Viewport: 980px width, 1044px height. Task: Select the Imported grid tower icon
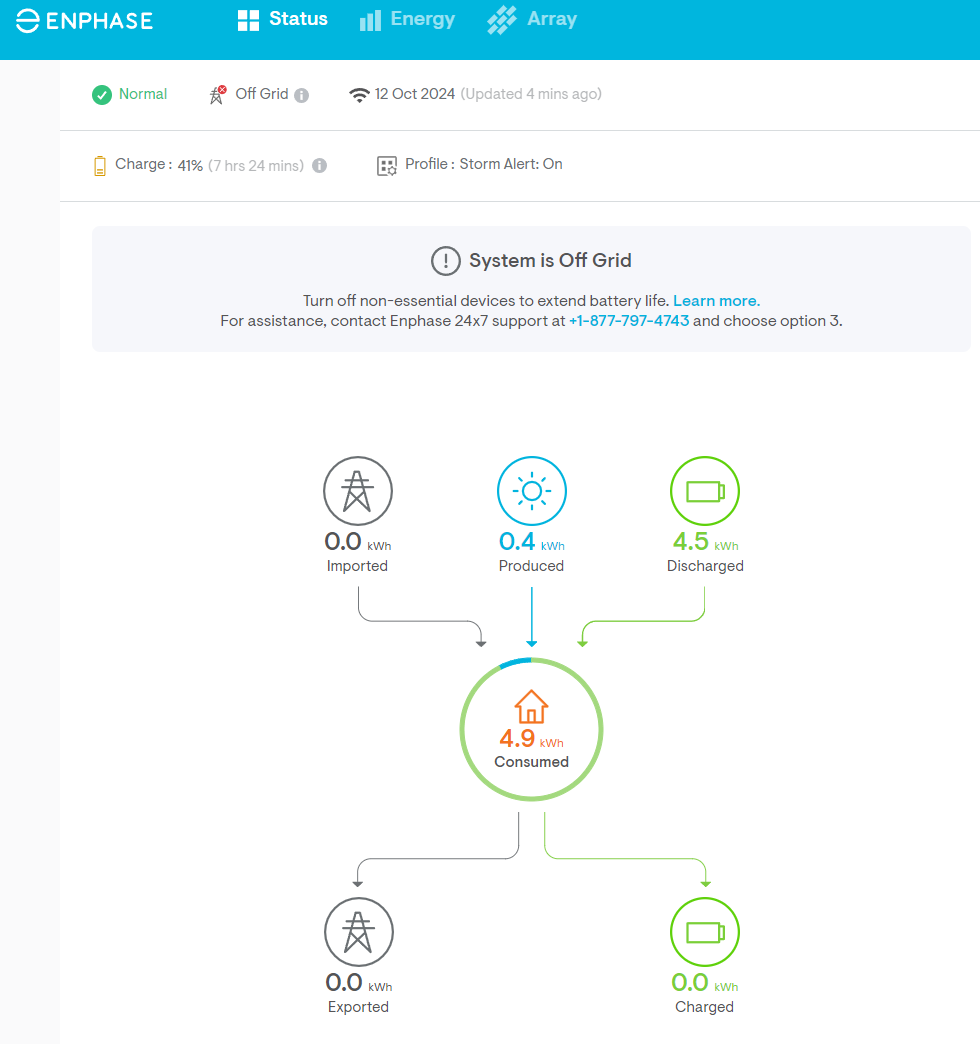click(x=357, y=491)
